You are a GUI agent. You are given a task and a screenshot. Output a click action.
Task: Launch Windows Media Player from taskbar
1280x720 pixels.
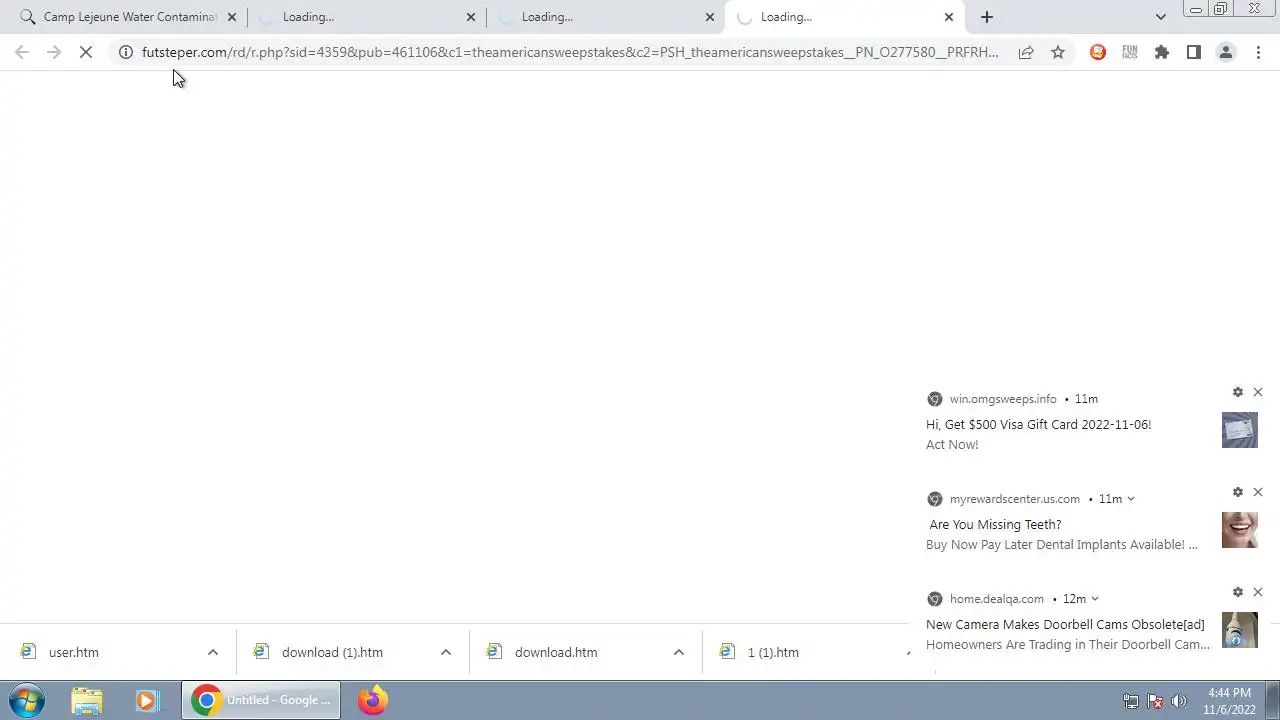click(x=147, y=701)
